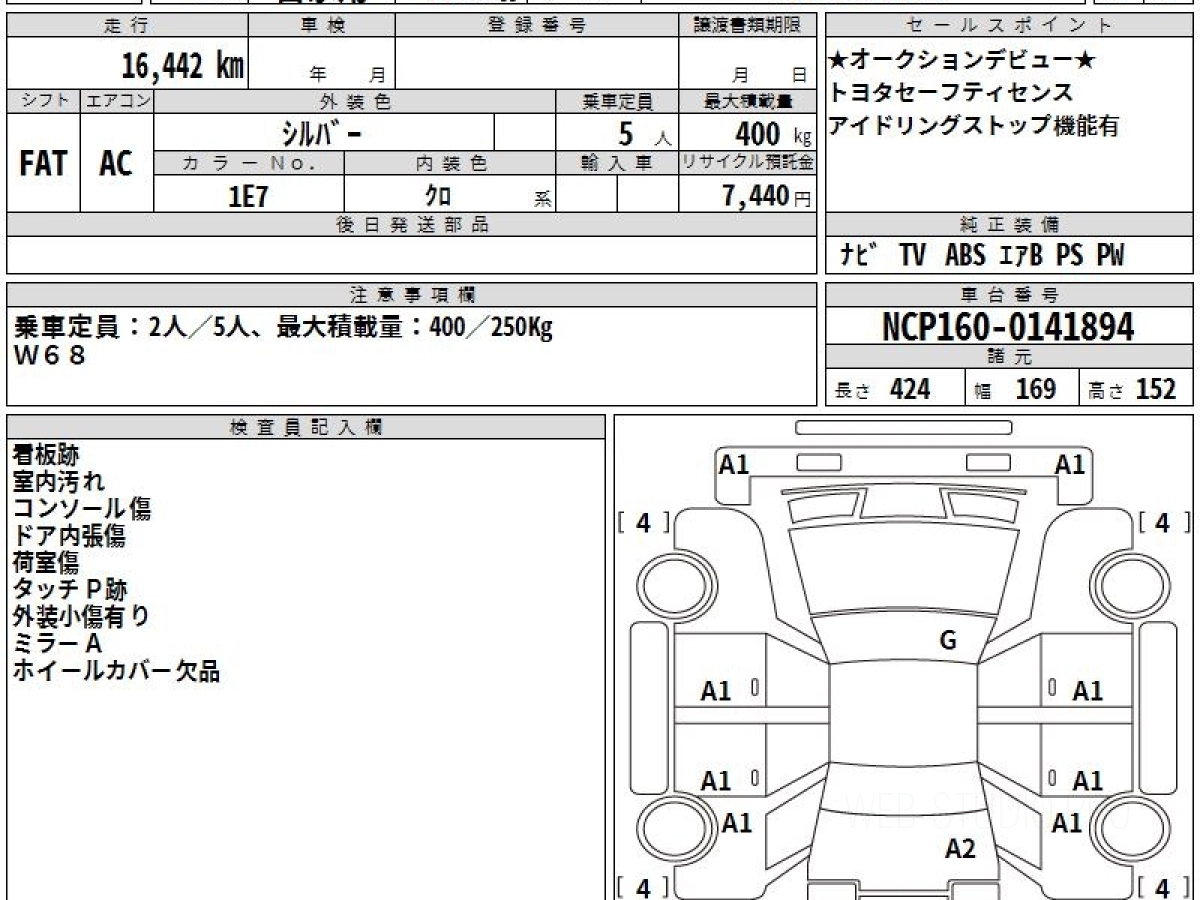Click the 幅 169 width cell
The image size is (1200, 900).
pos(1022,389)
